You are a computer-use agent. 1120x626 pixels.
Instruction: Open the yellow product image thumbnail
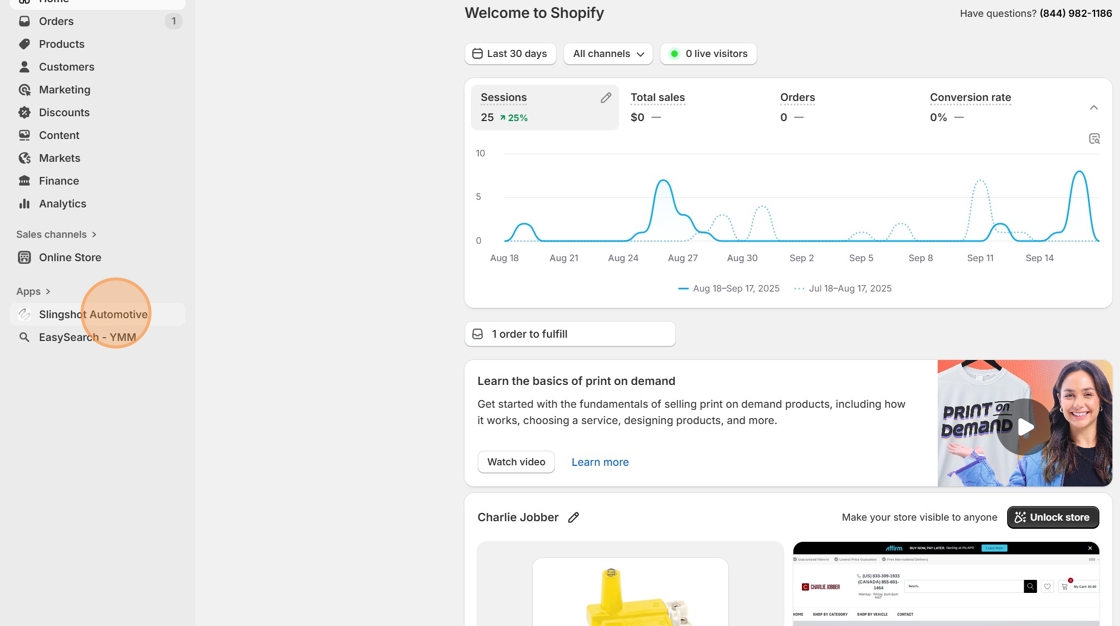631,591
